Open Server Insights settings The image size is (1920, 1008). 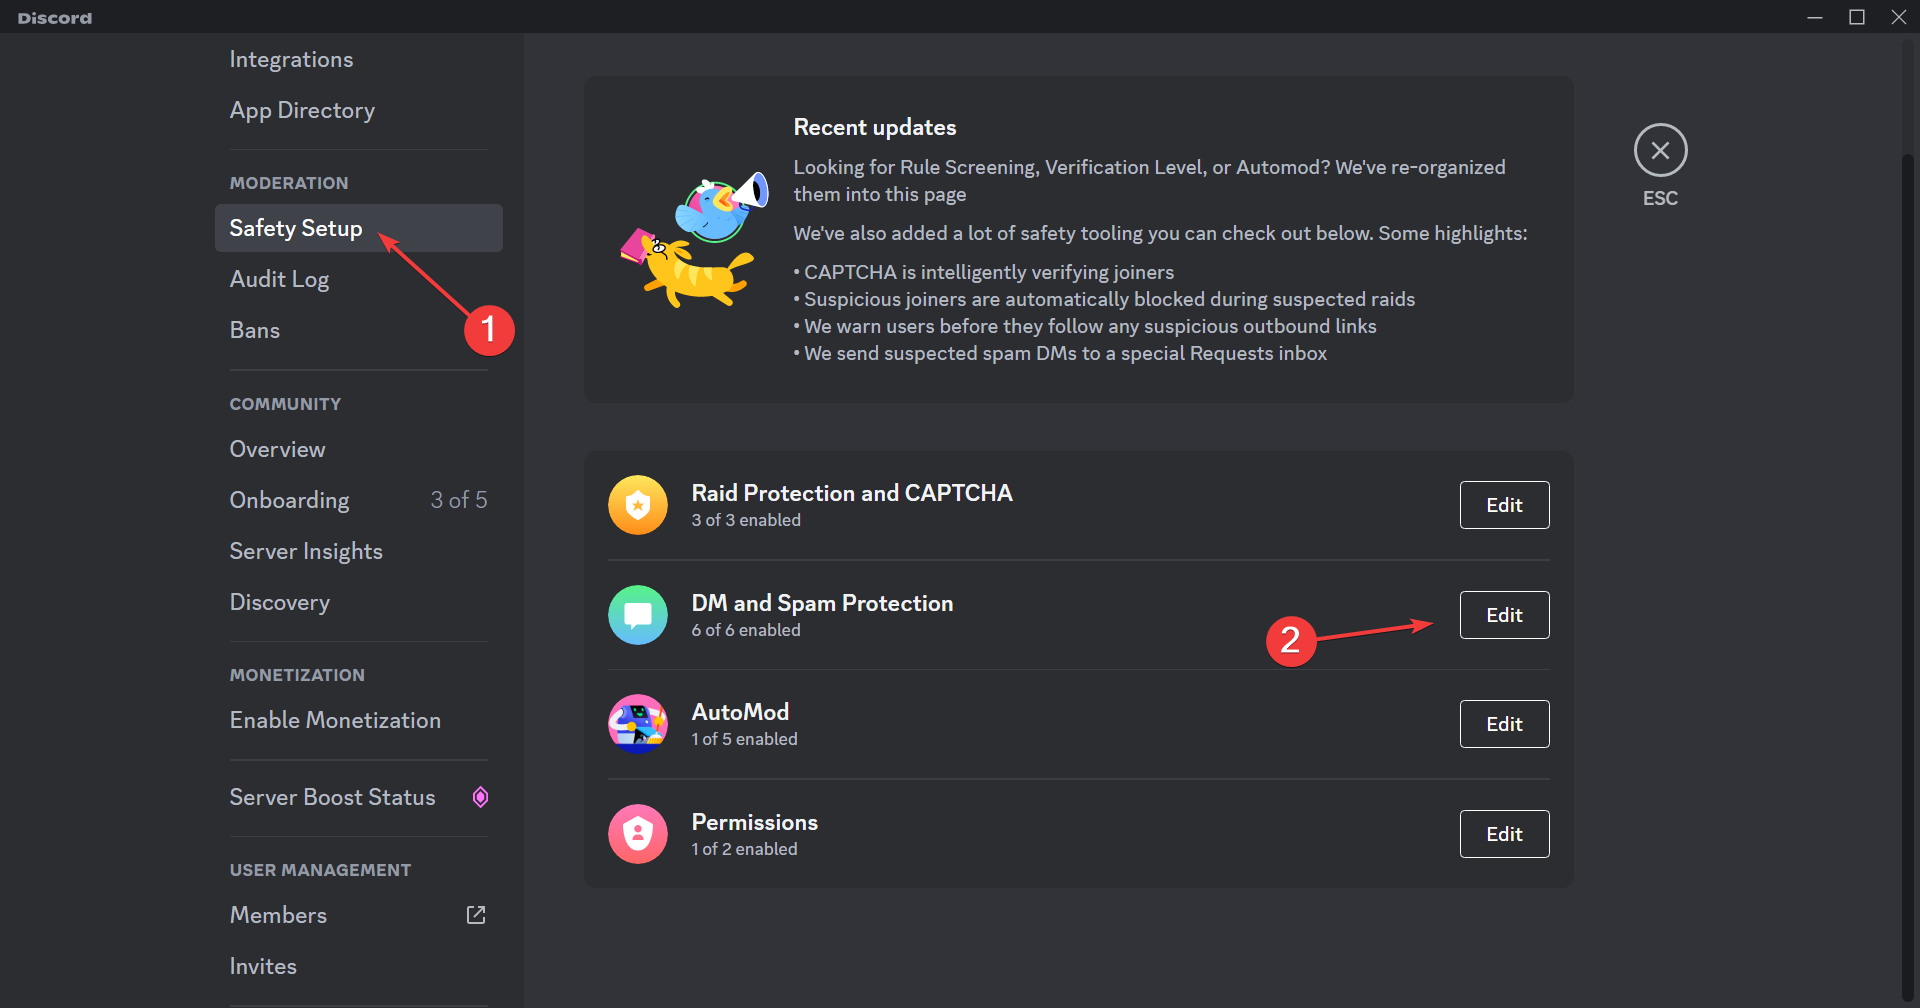pyautogui.click(x=306, y=552)
